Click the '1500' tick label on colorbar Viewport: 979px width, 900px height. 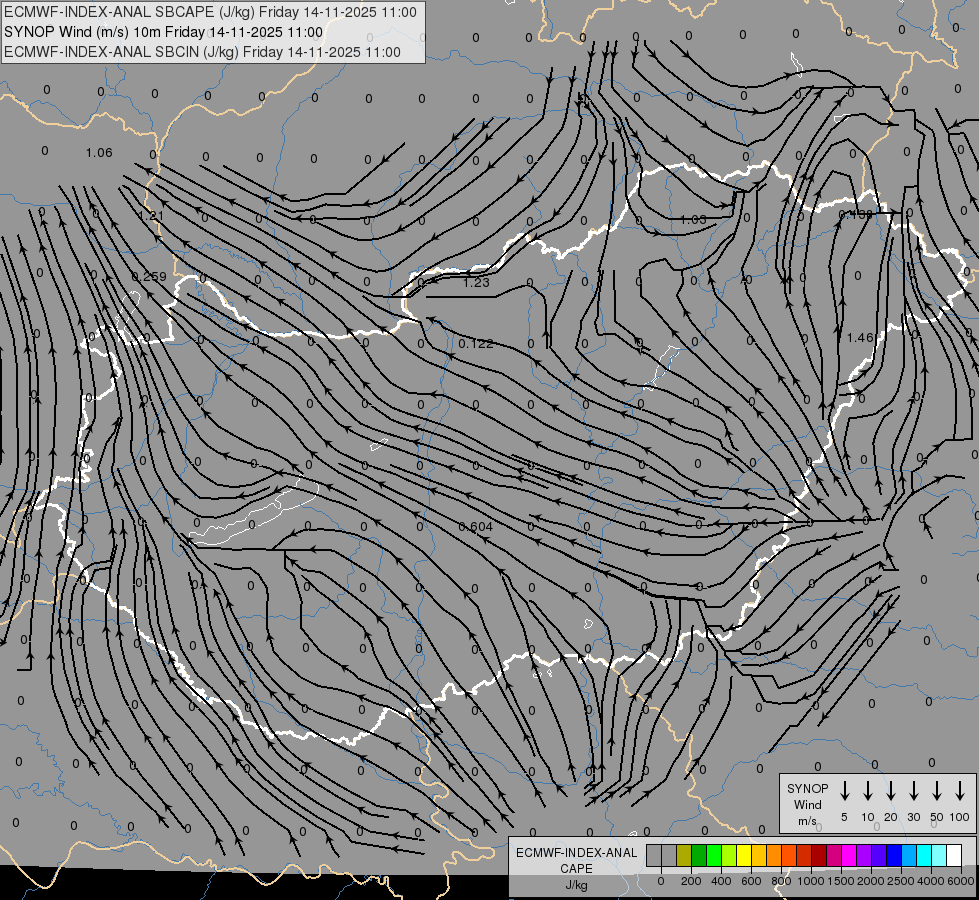(x=841, y=881)
